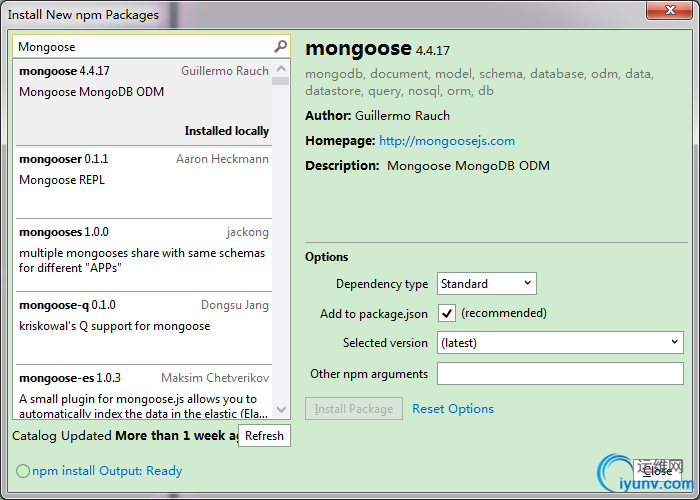Click the Mongoose REPL description text
Image resolution: width=700 pixels, height=500 pixels.
(x=62, y=180)
